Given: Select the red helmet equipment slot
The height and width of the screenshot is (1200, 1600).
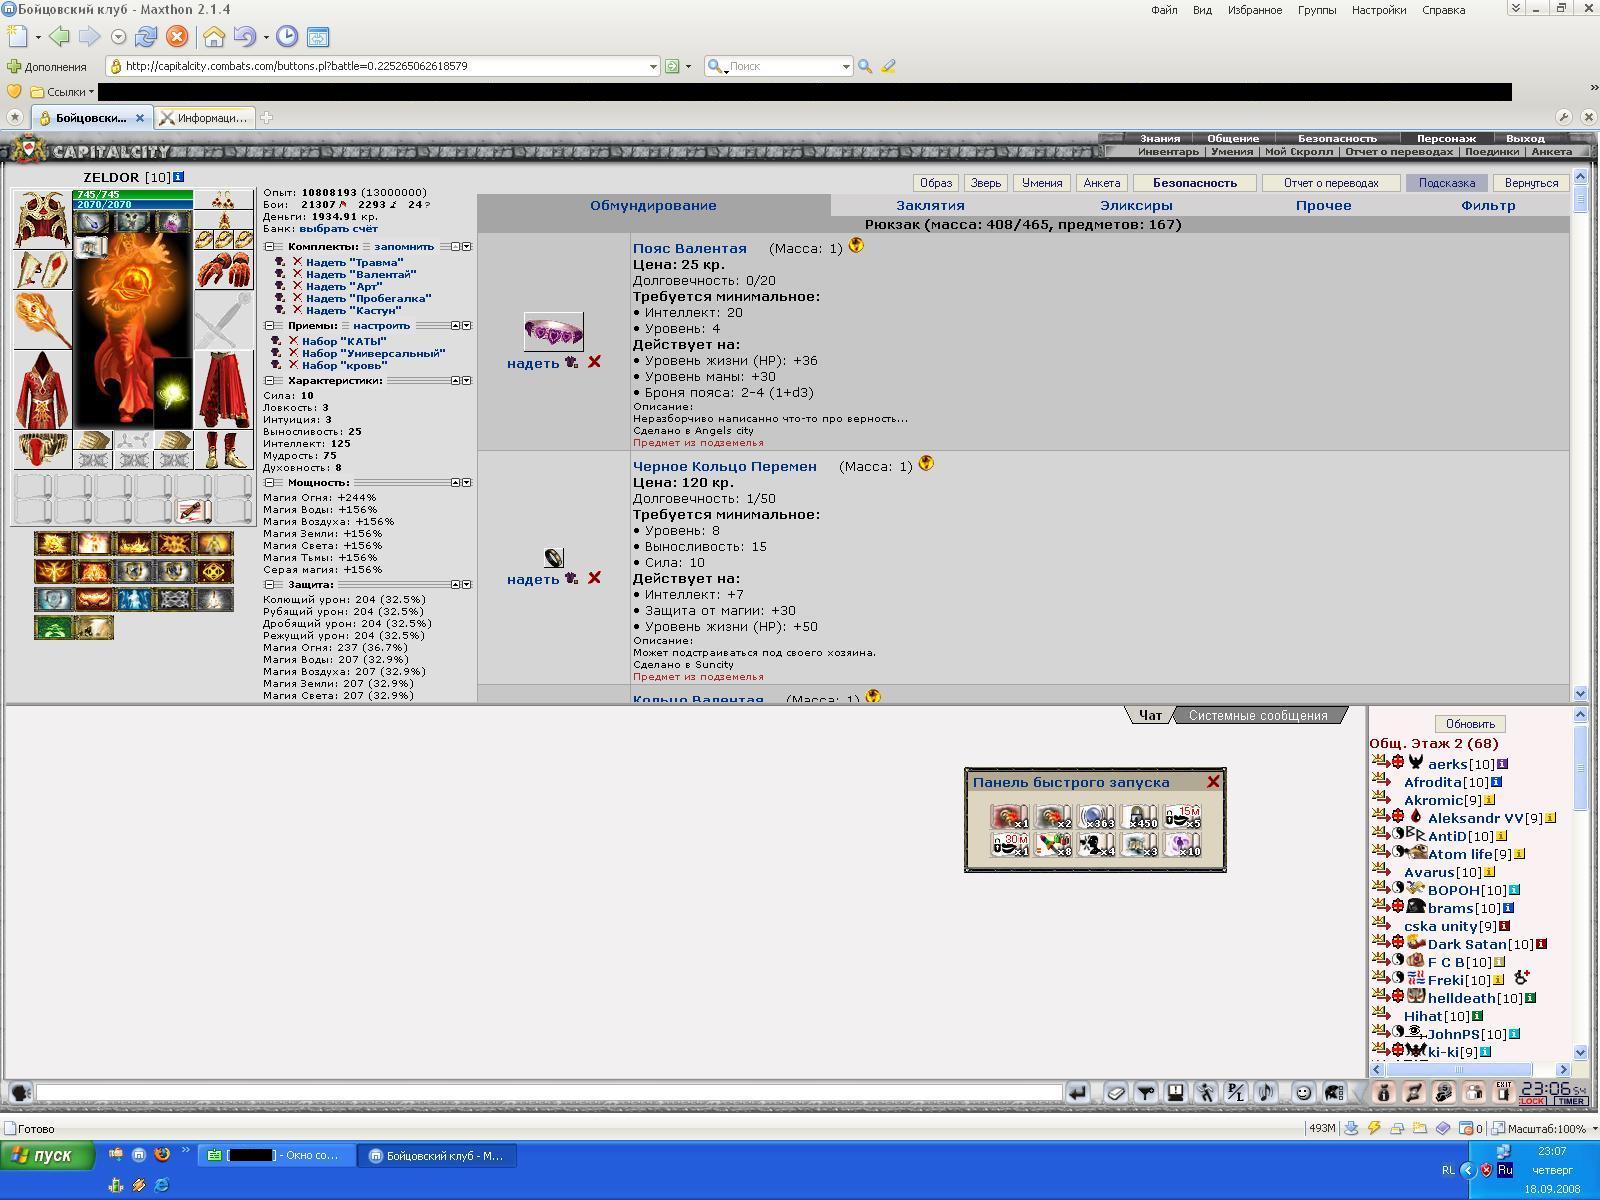Looking at the screenshot, I should pyautogui.click(x=42, y=218).
